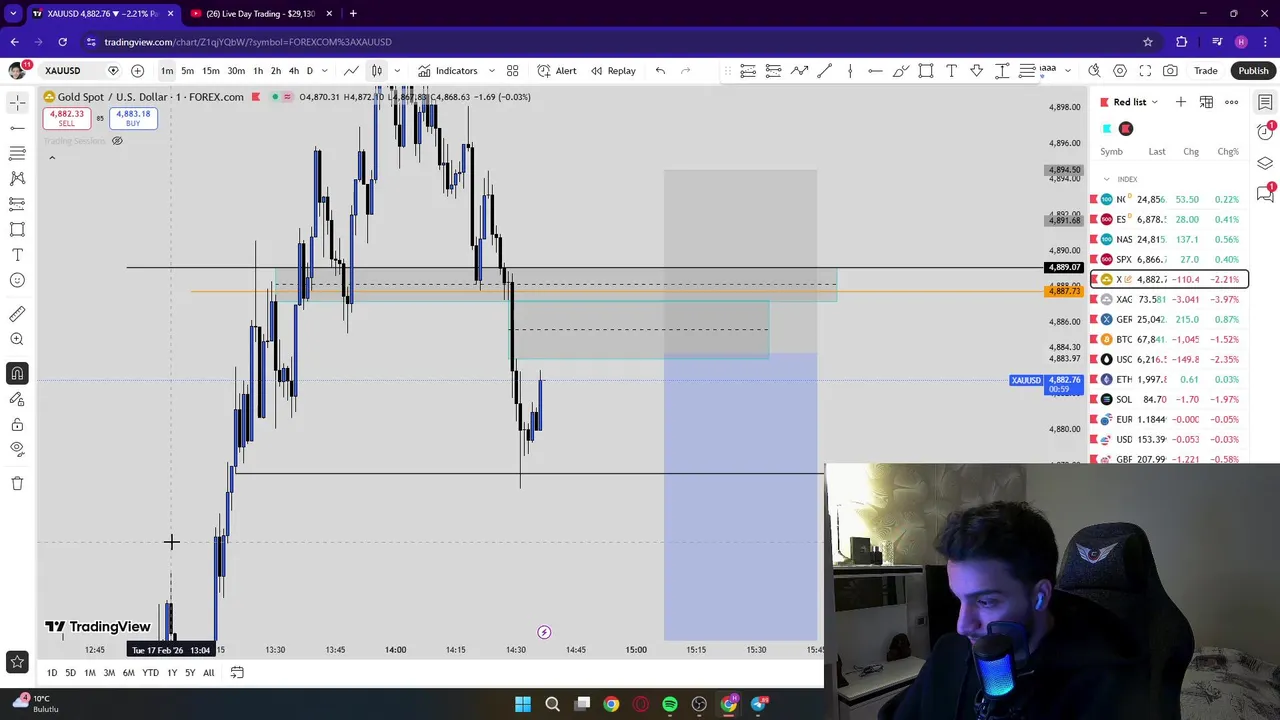Viewport: 1280px width, 720px height.
Task: Toggle stay in drawing mode
Action: pyautogui.click(x=17, y=399)
